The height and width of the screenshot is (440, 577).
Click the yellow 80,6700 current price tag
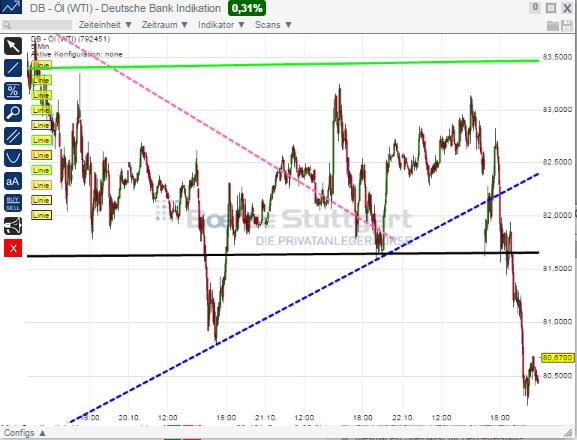tap(557, 357)
